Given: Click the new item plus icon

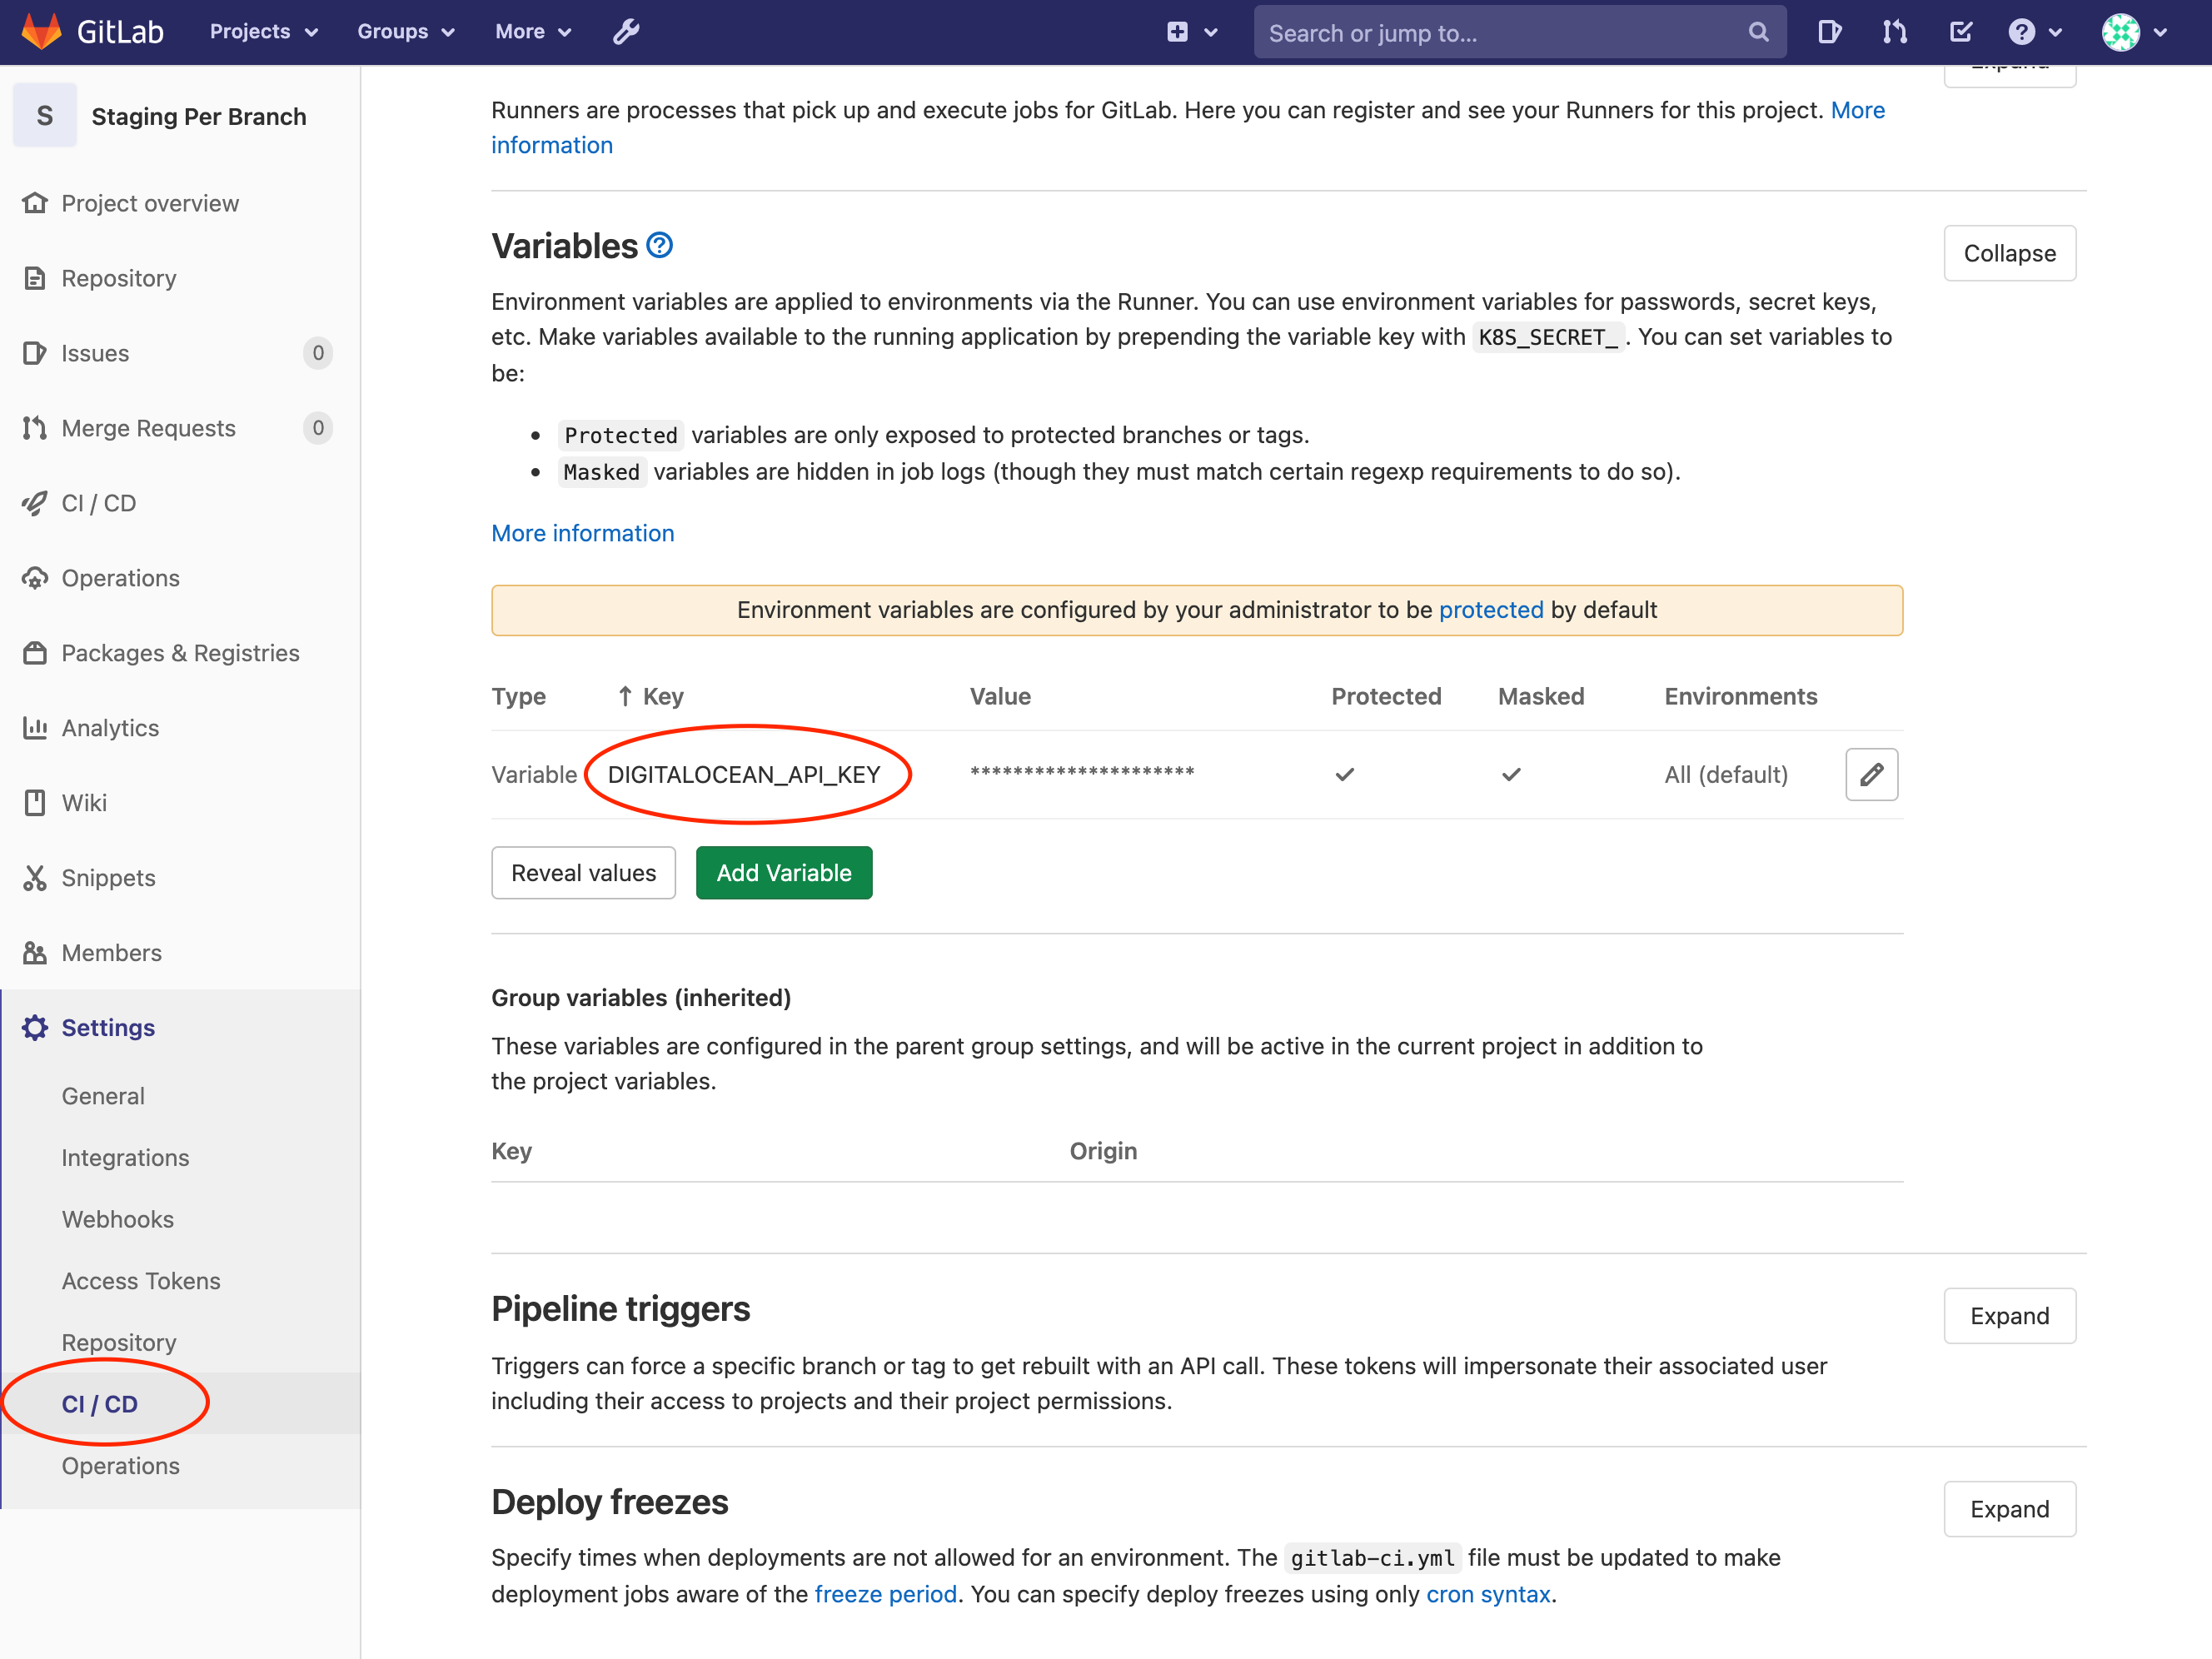Looking at the screenshot, I should pos(1178,32).
